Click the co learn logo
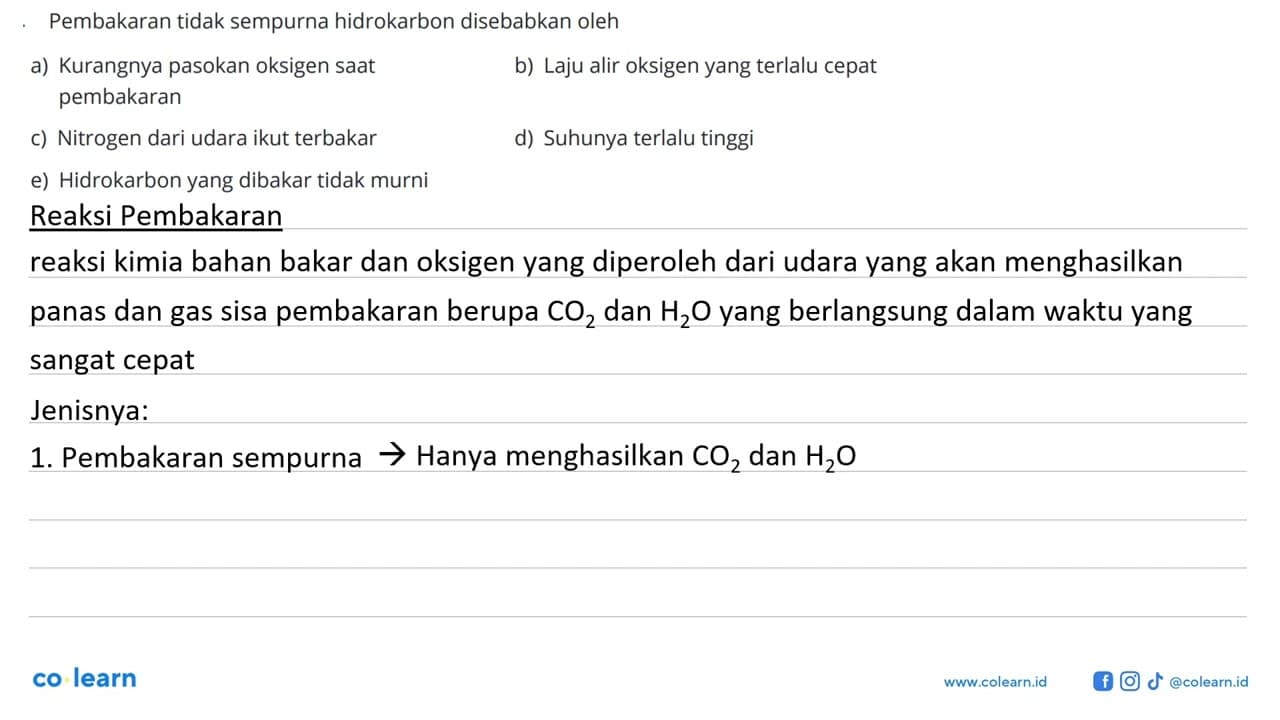Viewport: 1280px width, 720px height. 84,678
